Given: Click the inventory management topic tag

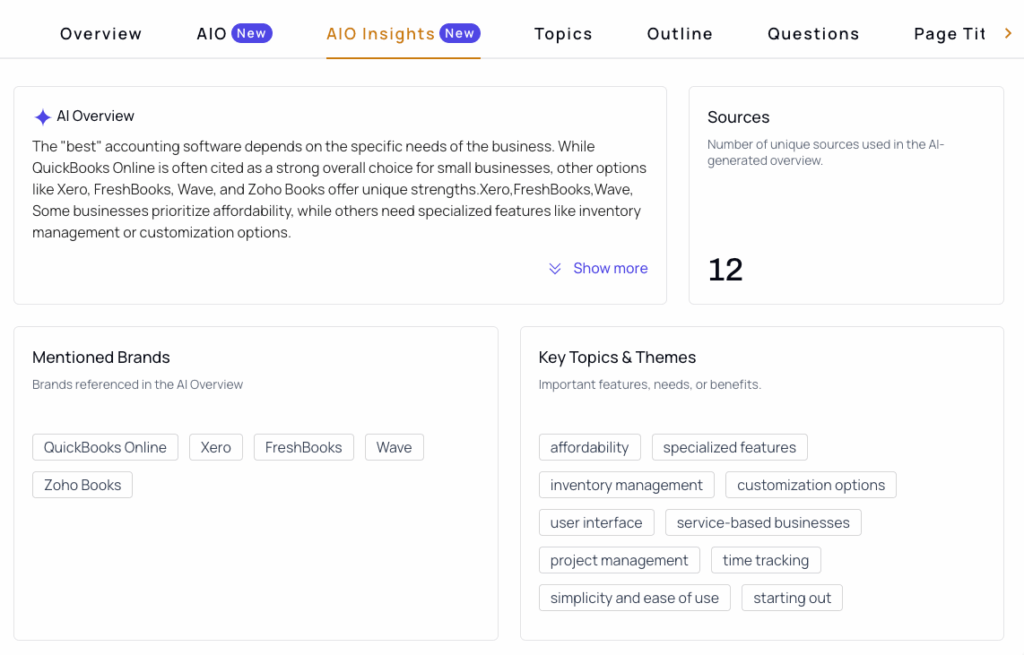Looking at the screenshot, I should pyautogui.click(x=626, y=485).
